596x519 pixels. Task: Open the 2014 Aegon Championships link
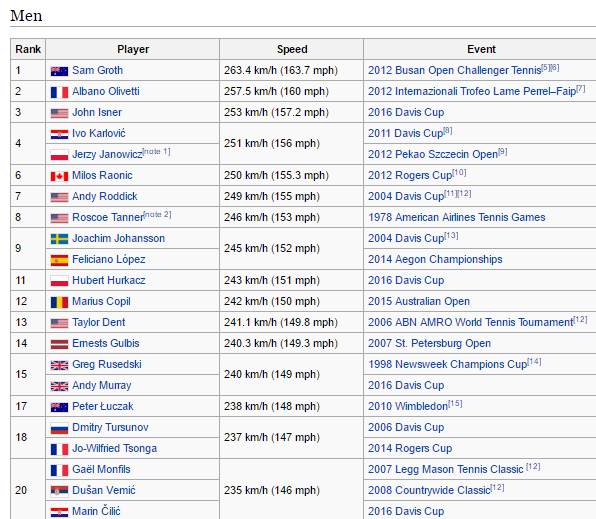pos(435,259)
